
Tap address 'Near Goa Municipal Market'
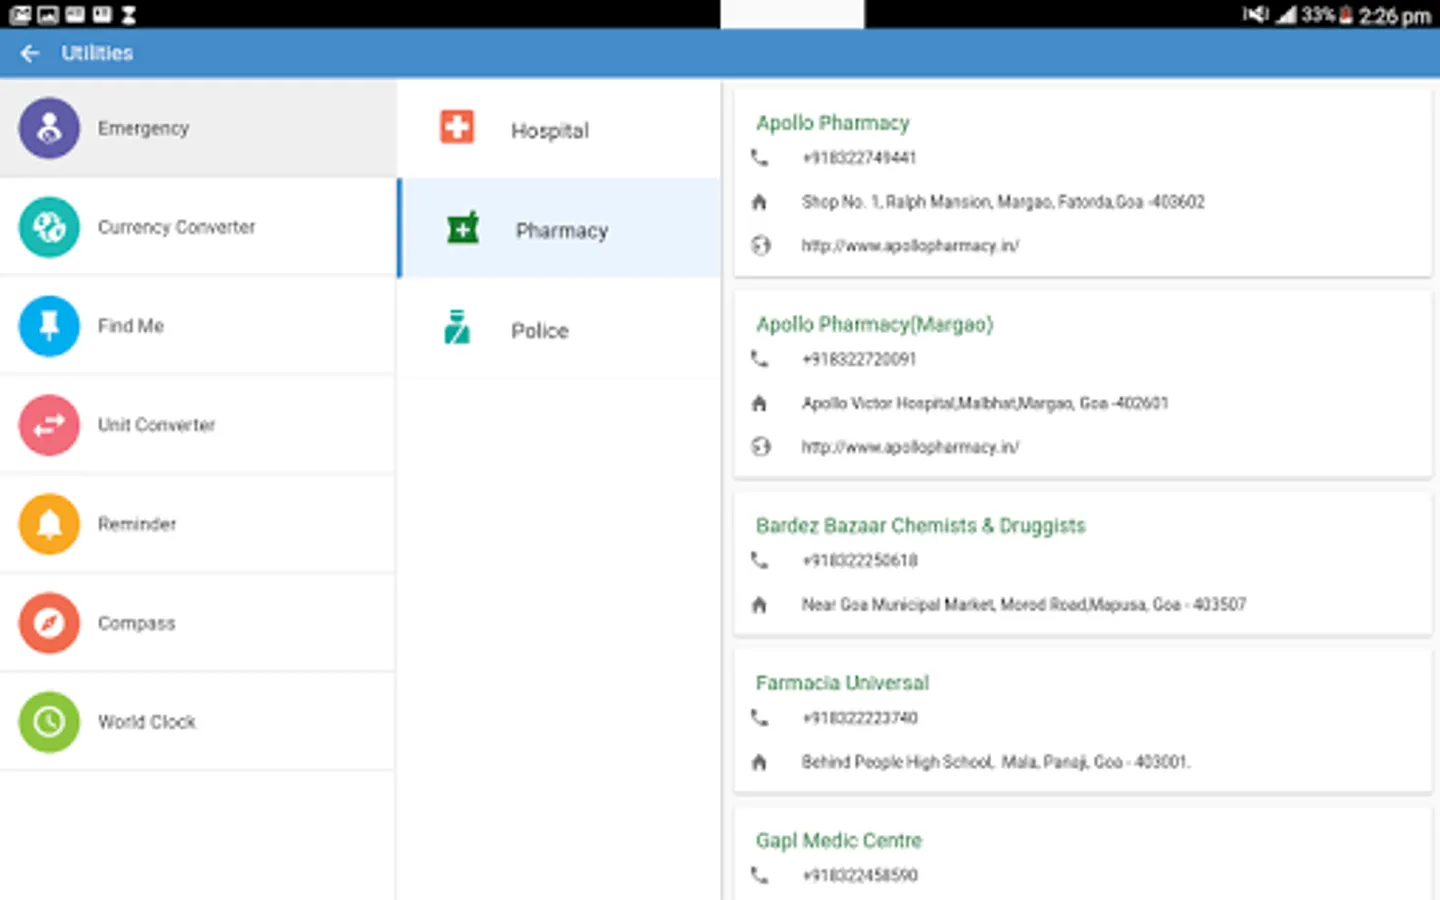[1024, 604]
